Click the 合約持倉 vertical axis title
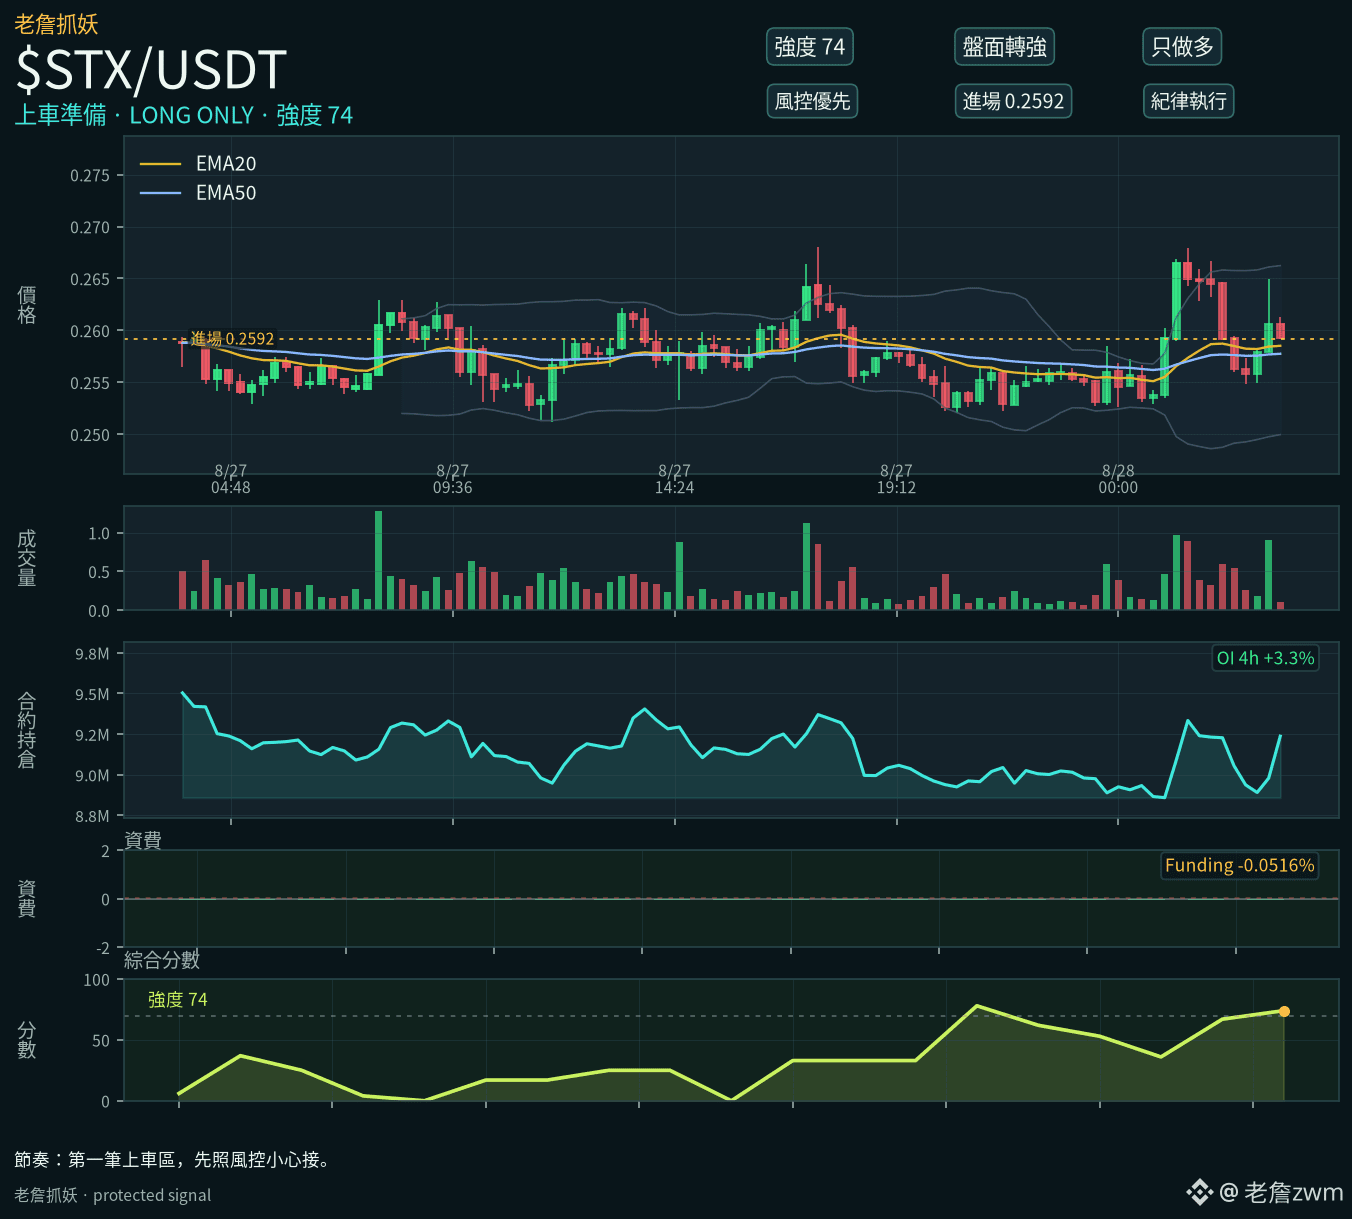 pos(27,730)
